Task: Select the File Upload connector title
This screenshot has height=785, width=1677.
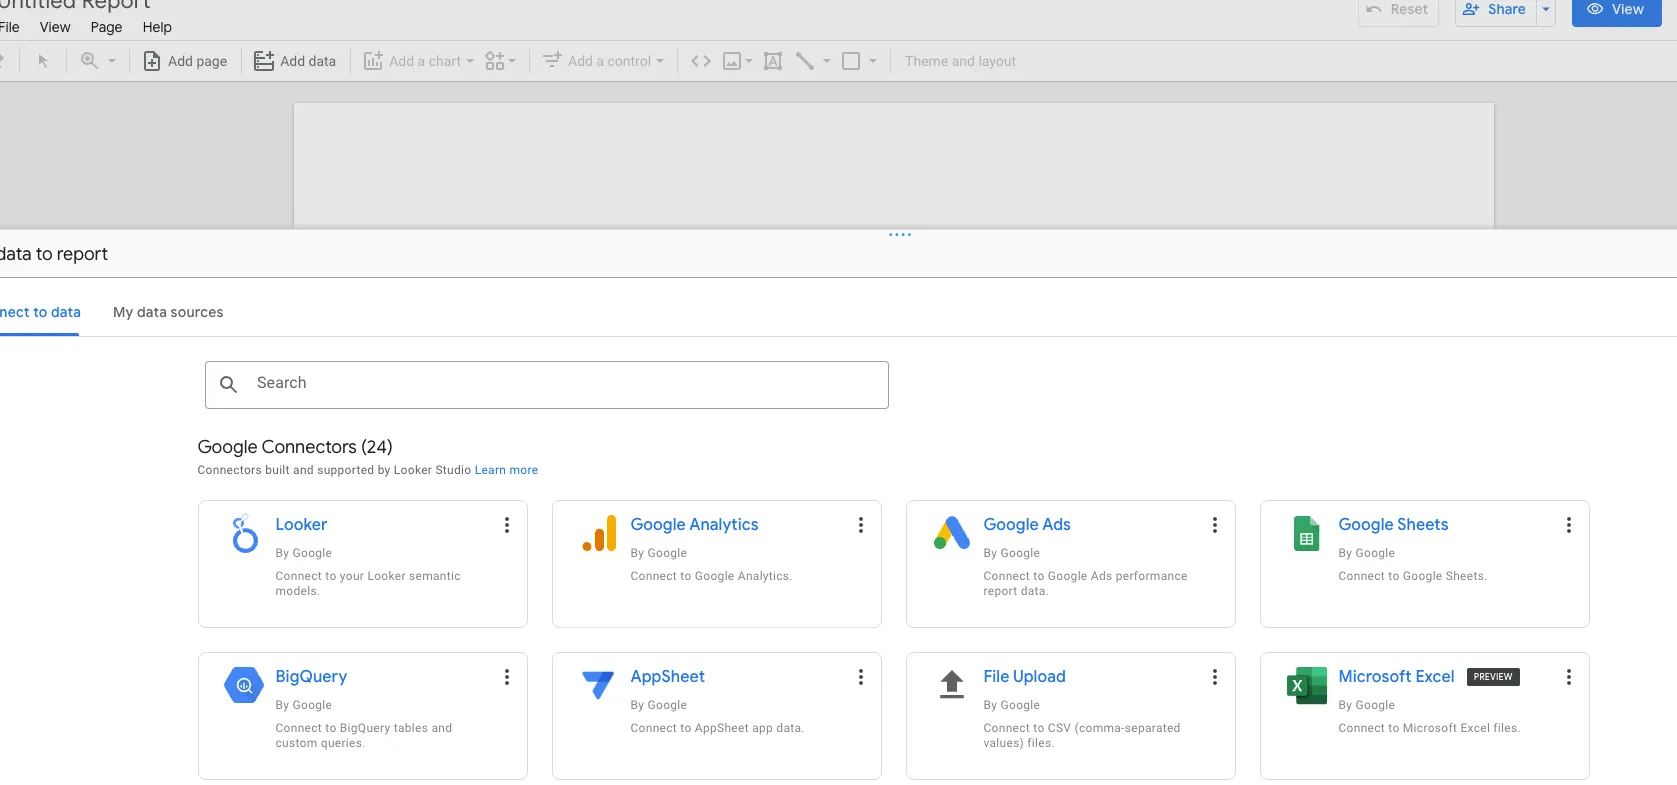Action: pyautogui.click(x=1024, y=677)
